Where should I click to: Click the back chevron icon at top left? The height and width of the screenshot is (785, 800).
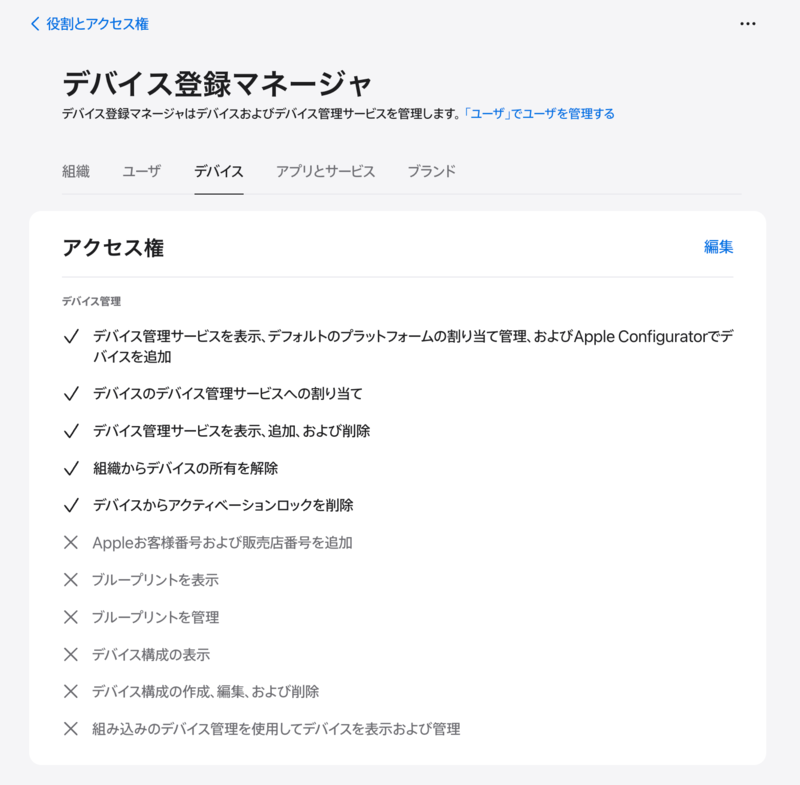click(35, 23)
